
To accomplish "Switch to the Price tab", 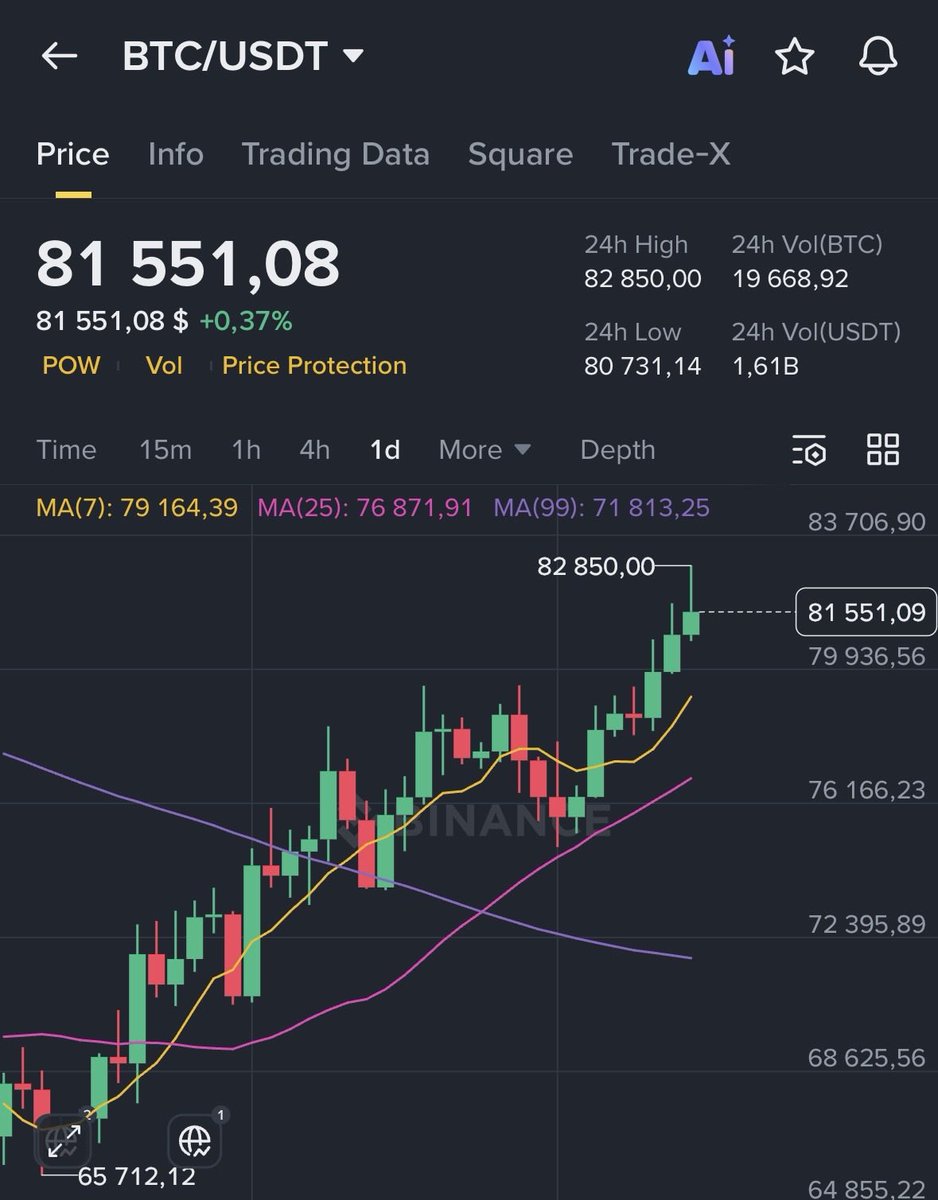I will click(x=73, y=154).
